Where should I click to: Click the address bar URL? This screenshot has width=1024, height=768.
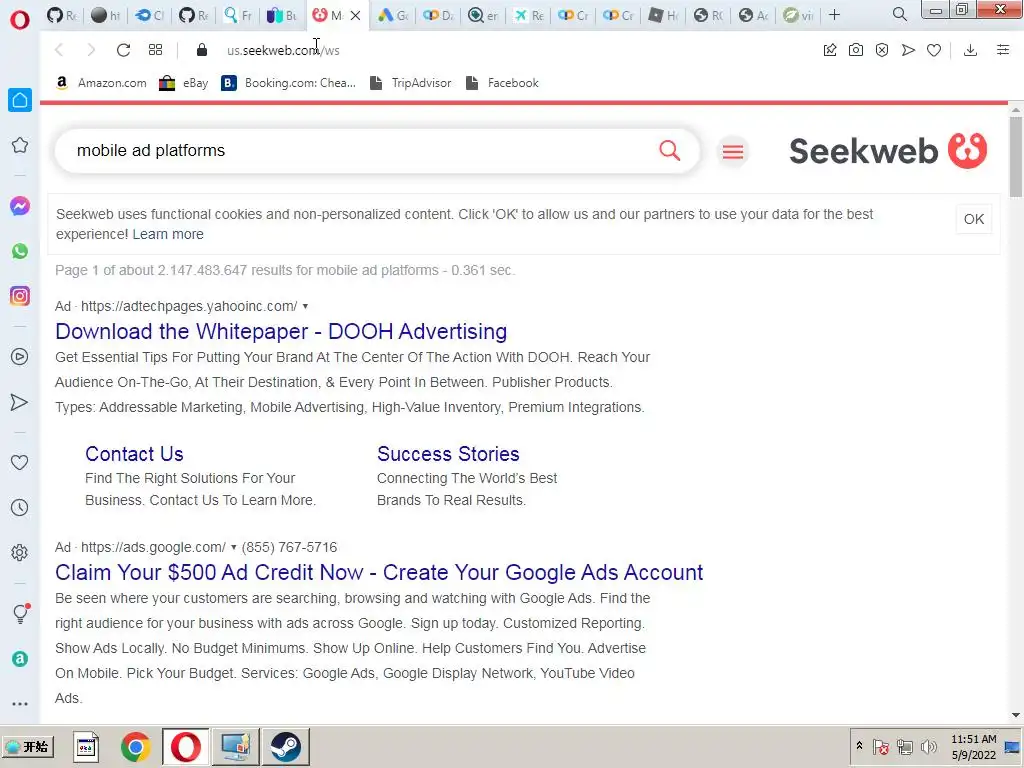pyautogui.click(x=283, y=50)
